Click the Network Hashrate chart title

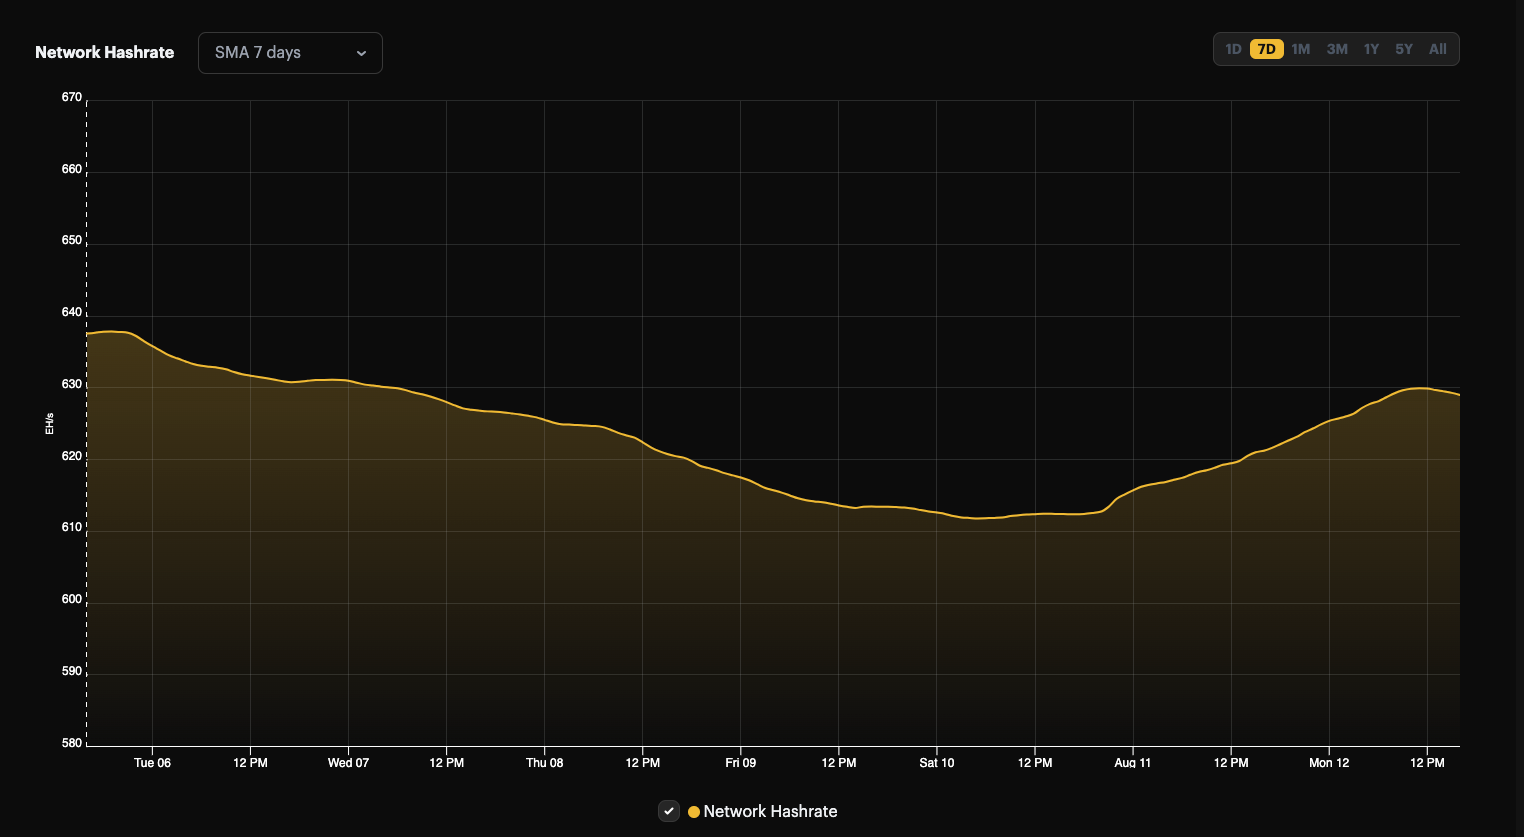pos(104,52)
